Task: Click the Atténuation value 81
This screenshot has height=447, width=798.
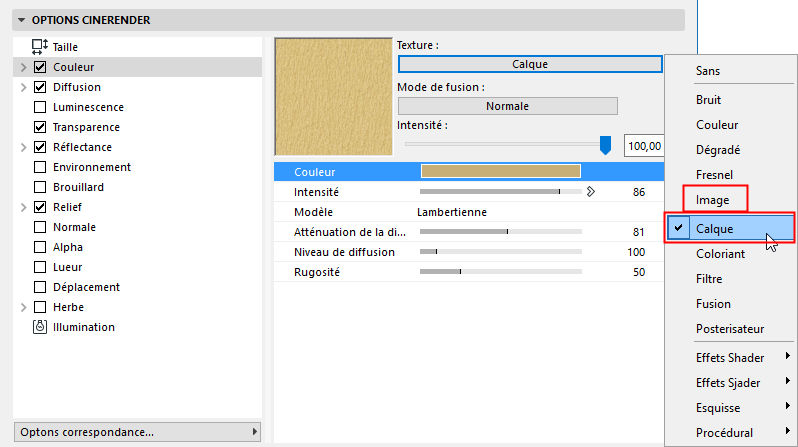Action: pyautogui.click(x=639, y=232)
